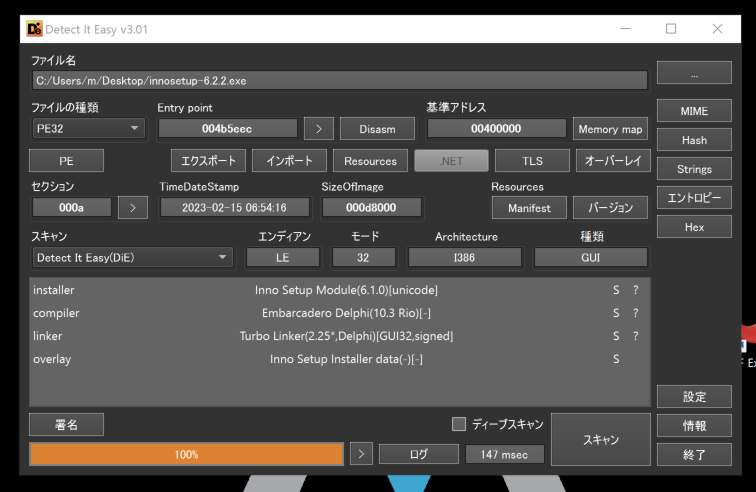Click the large スキャン scan button
This screenshot has width=756, height=492.
pos(601,439)
